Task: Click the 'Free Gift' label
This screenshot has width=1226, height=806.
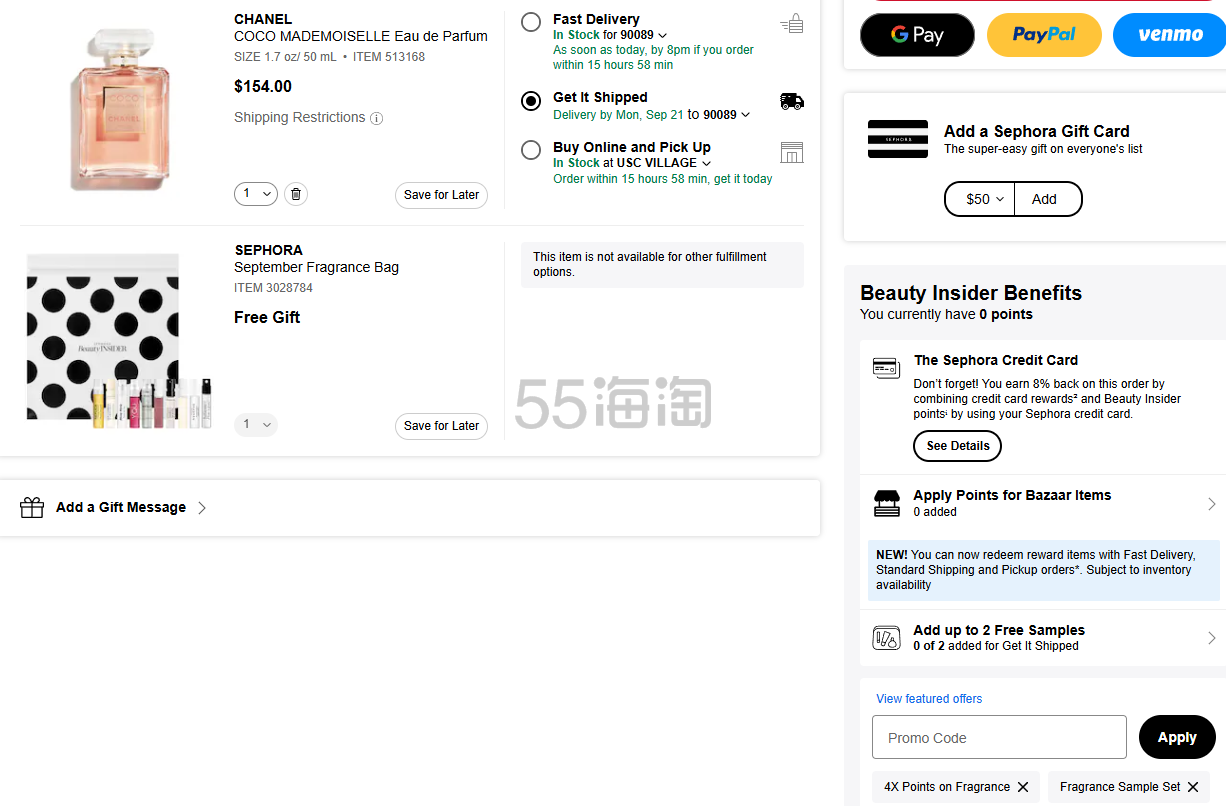Action: [267, 317]
